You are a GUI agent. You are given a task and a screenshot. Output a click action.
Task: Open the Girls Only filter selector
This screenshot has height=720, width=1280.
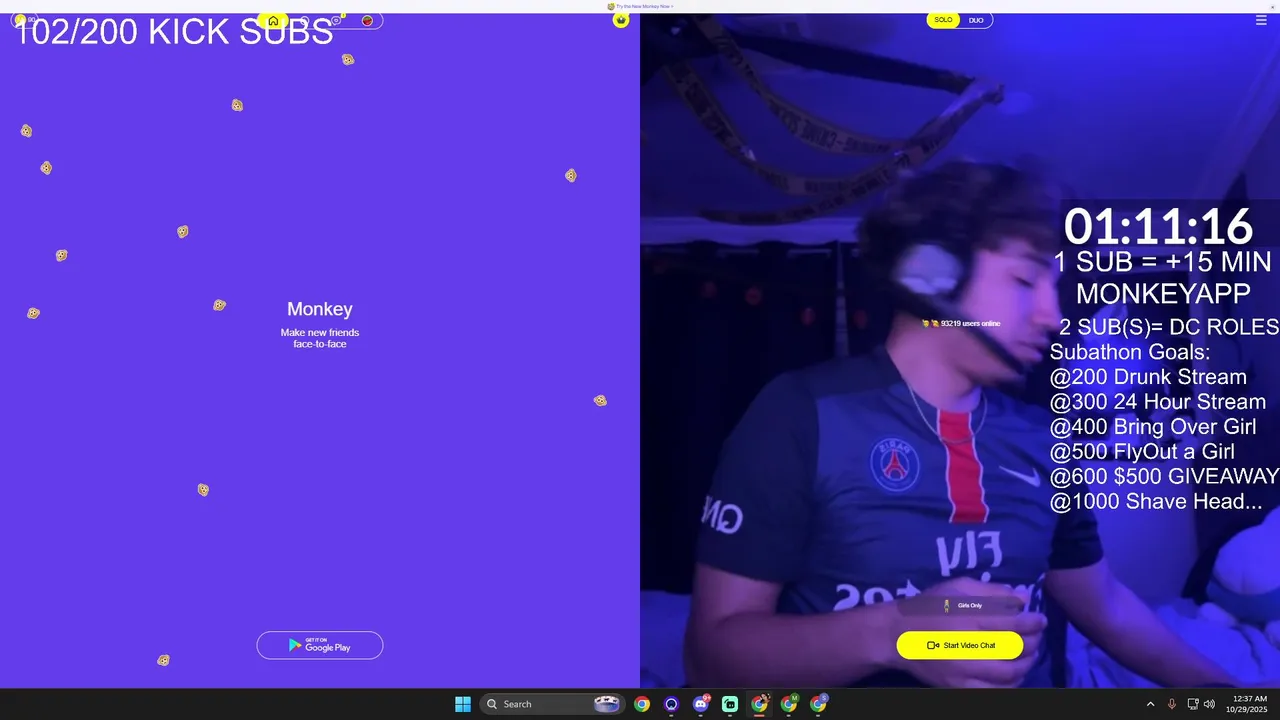click(x=960, y=605)
